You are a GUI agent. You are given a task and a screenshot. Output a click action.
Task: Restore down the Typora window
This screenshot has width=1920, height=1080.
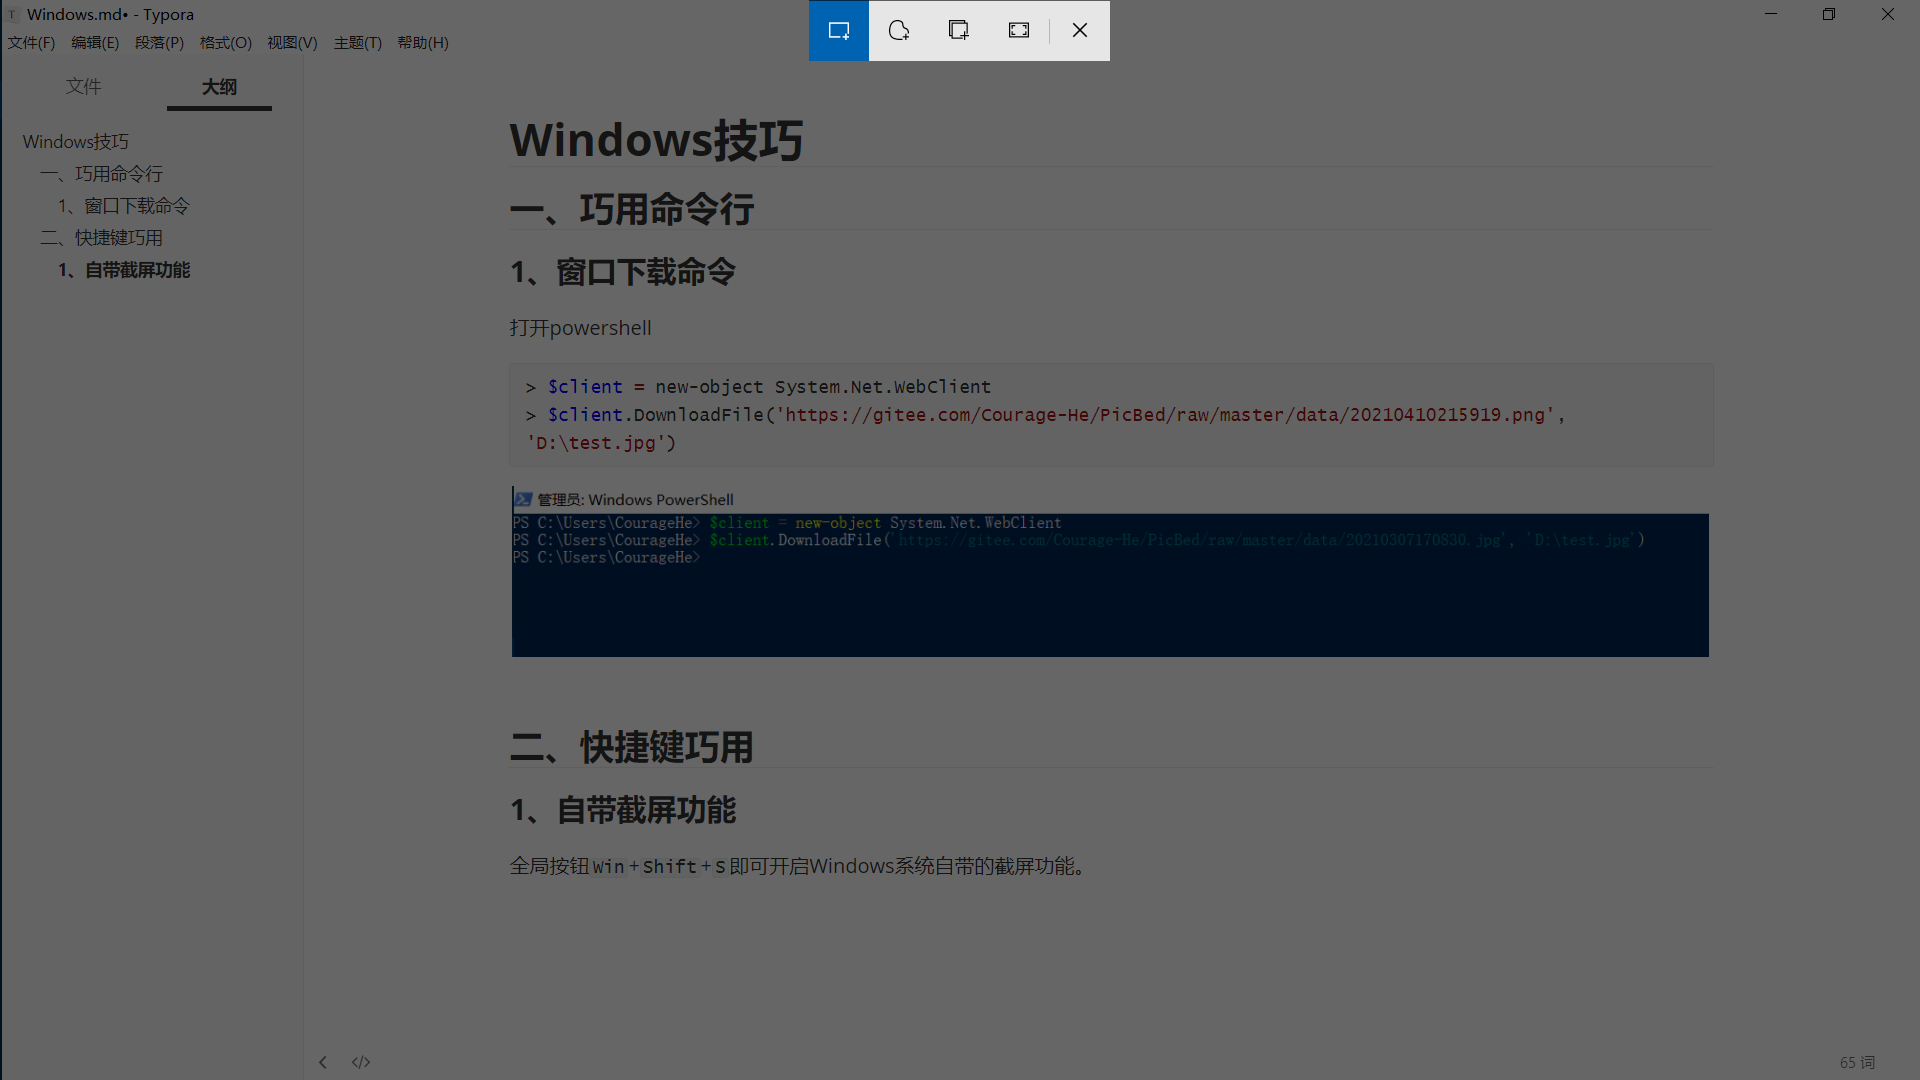(x=1829, y=14)
